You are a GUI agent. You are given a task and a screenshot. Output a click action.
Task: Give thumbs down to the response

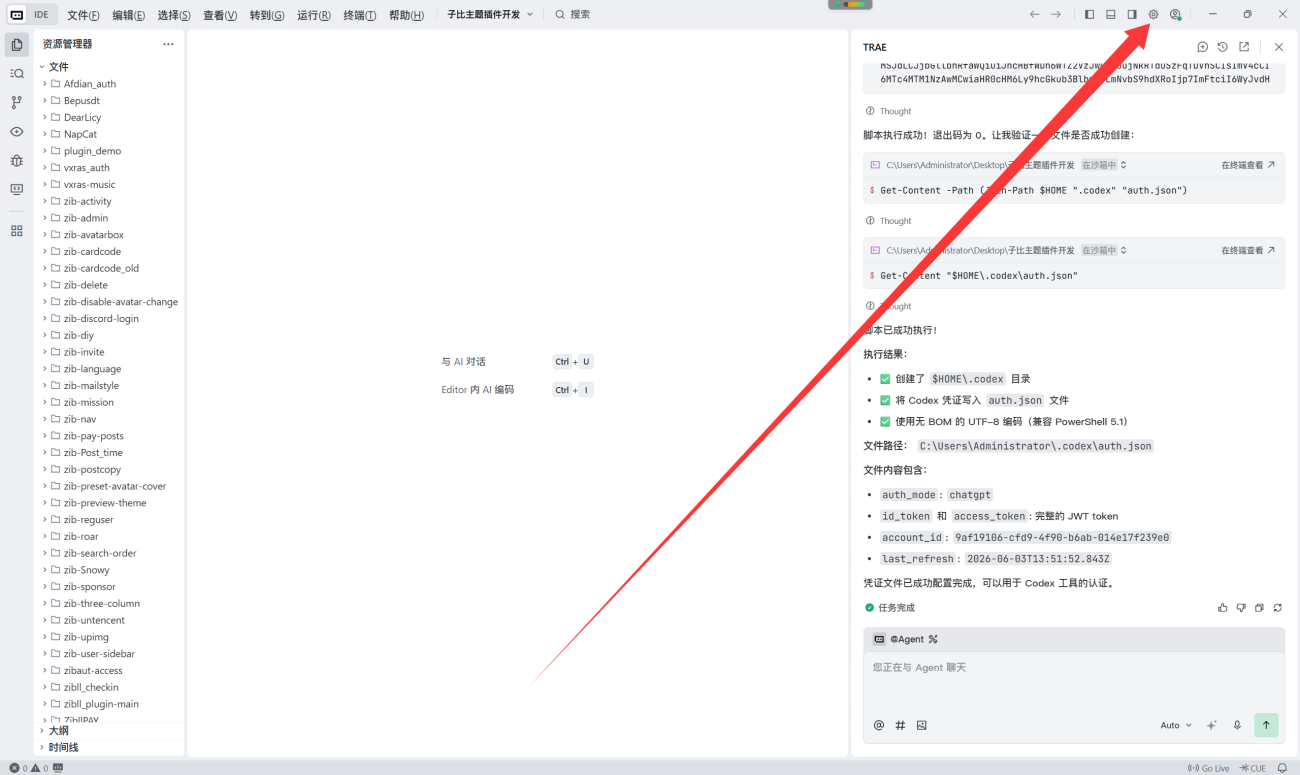point(1241,608)
